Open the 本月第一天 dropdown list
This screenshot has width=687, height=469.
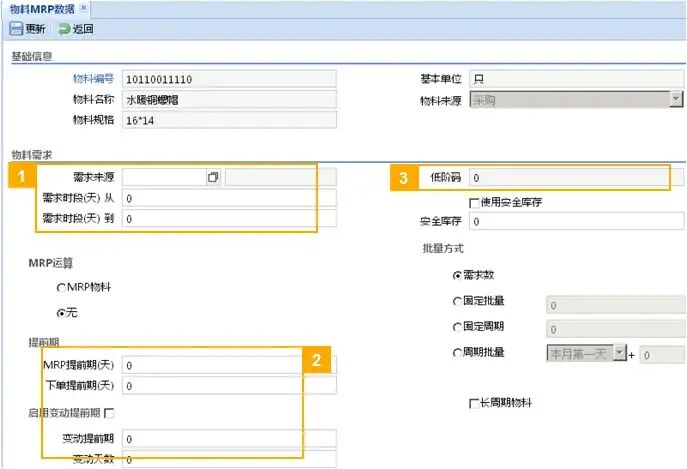[619, 353]
